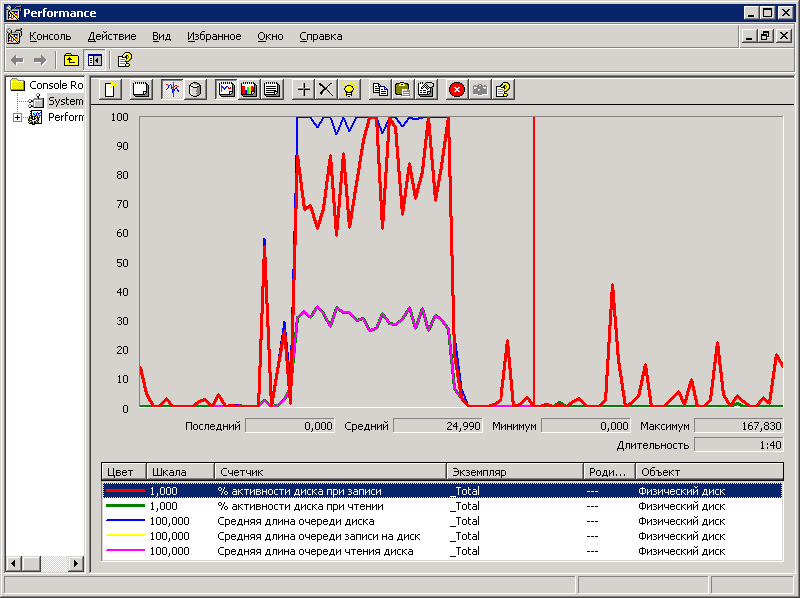This screenshot has width=800, height=598.
Task: Click the Add counter plus icon
Action: tap(304, 89)
